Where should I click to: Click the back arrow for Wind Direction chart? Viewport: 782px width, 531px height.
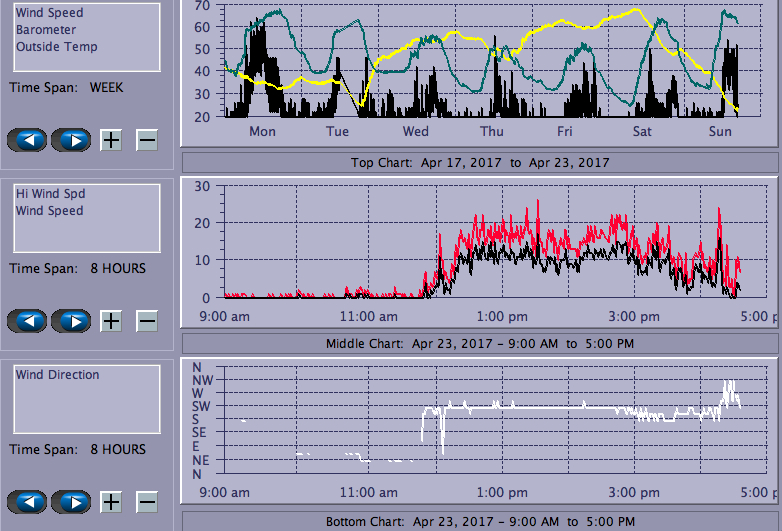pos(27,502)
